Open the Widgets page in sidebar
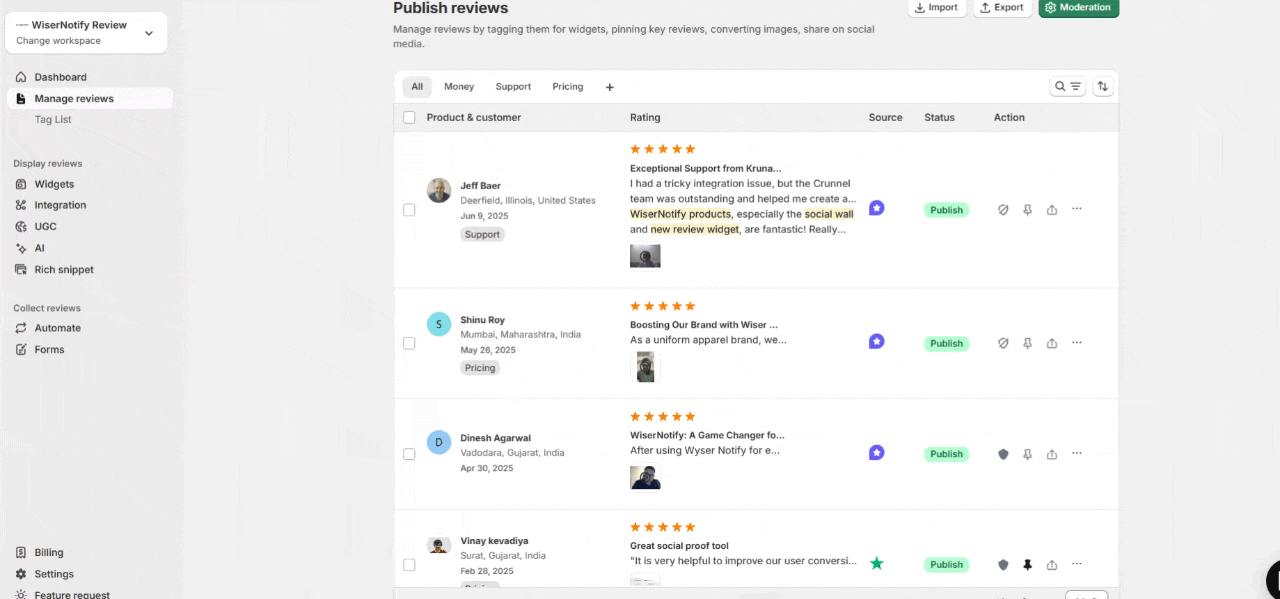The width and height of the screenshot is (1280, 599). pyautogui.click(x=54, y=184)
